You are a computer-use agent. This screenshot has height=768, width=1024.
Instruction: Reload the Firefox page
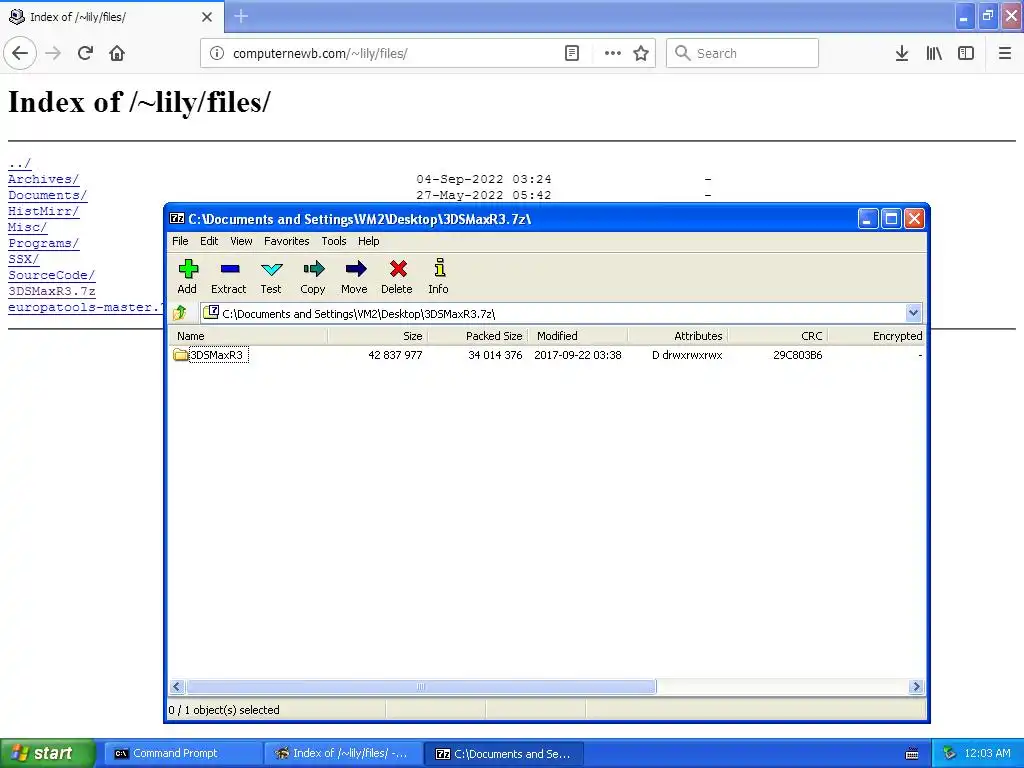pos(86,53)
